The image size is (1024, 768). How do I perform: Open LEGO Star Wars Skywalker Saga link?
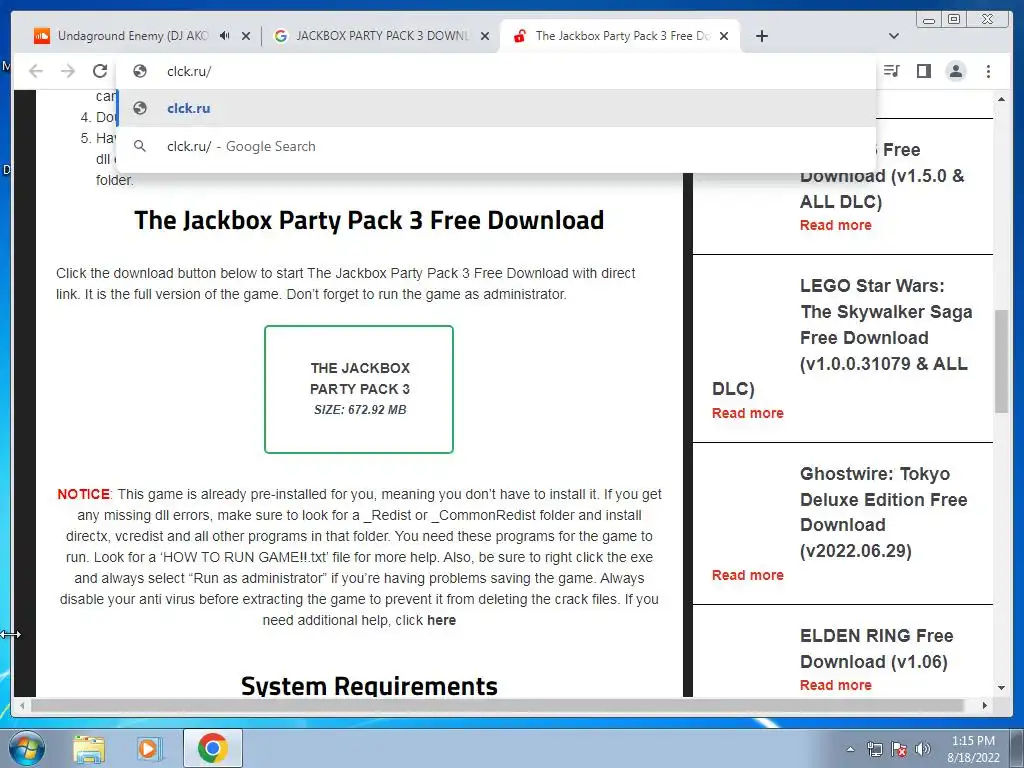coord(886,325)
